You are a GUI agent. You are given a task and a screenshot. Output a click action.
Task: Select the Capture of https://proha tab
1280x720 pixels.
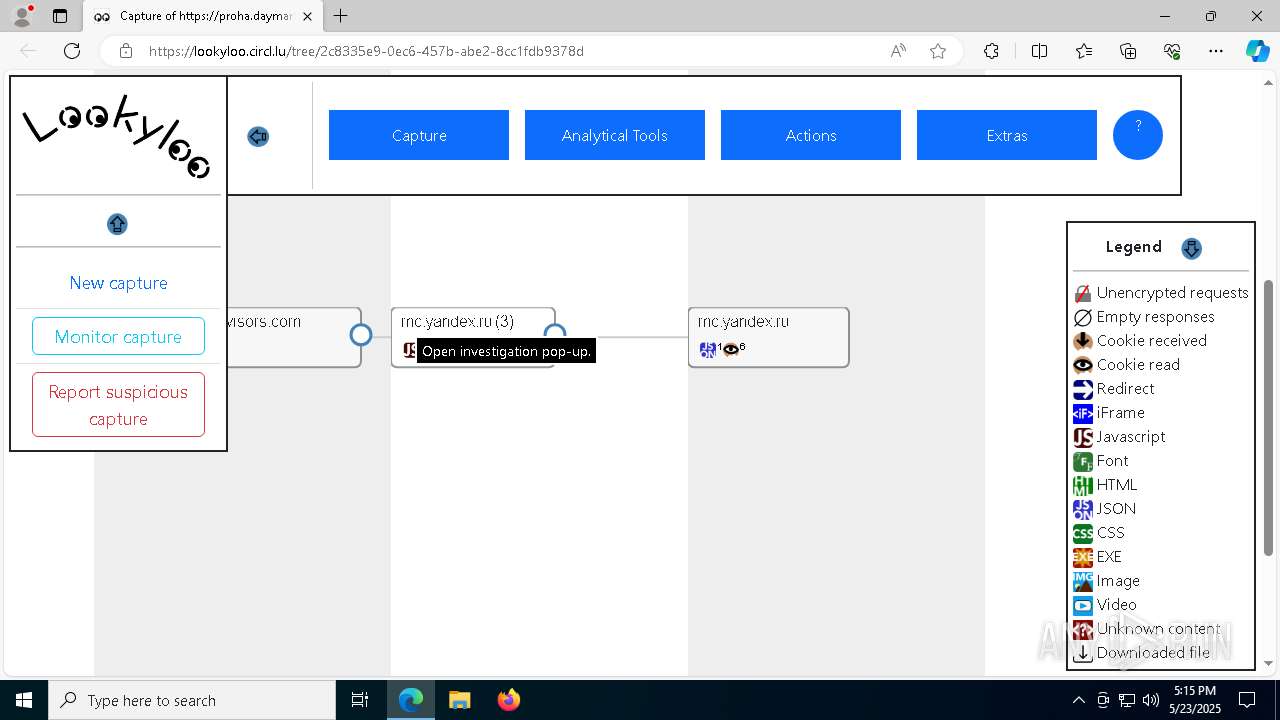[202, 16]
